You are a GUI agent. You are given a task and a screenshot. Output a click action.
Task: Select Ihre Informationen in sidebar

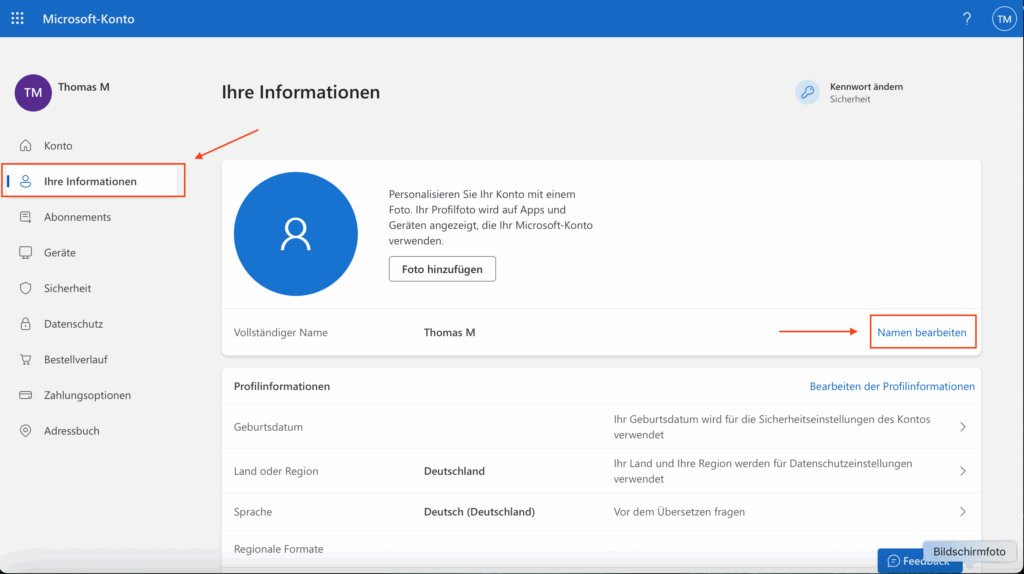click(x=90, y=181)
